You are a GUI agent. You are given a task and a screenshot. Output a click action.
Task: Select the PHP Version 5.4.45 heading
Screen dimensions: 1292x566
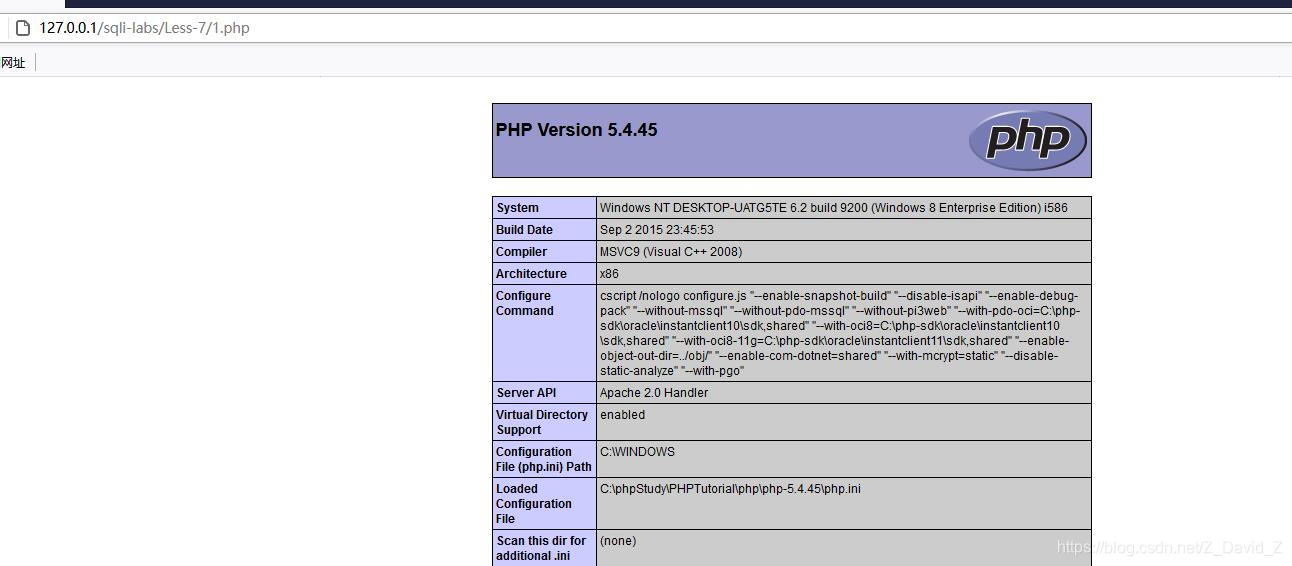click(576, 130)
